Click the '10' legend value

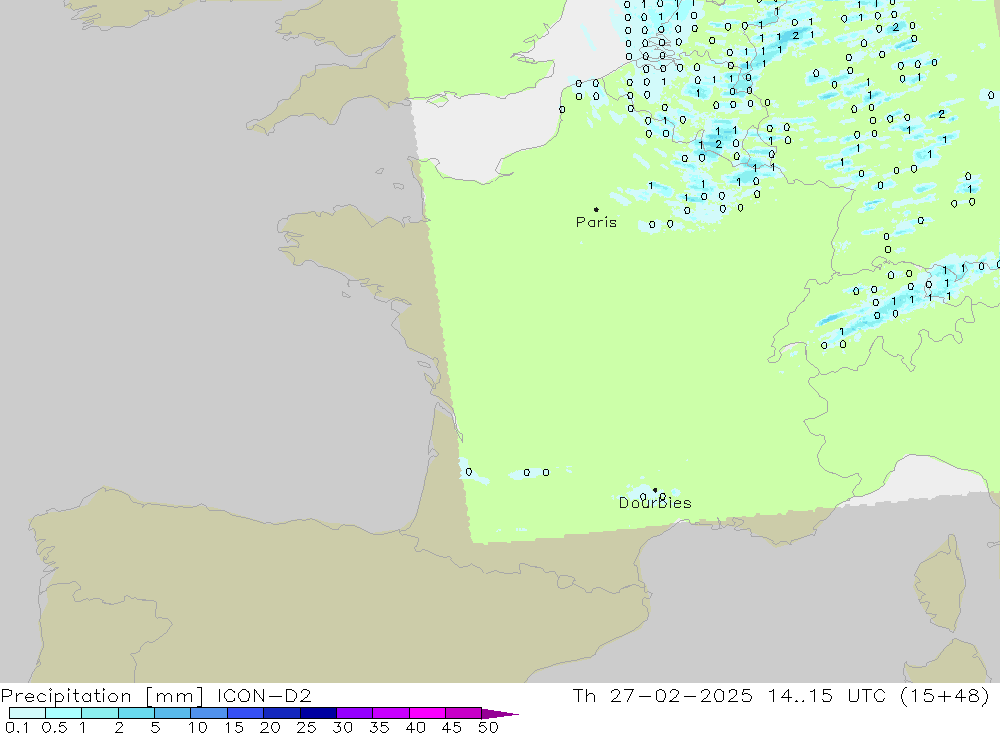pyautogui.click(x=198, y=727)
